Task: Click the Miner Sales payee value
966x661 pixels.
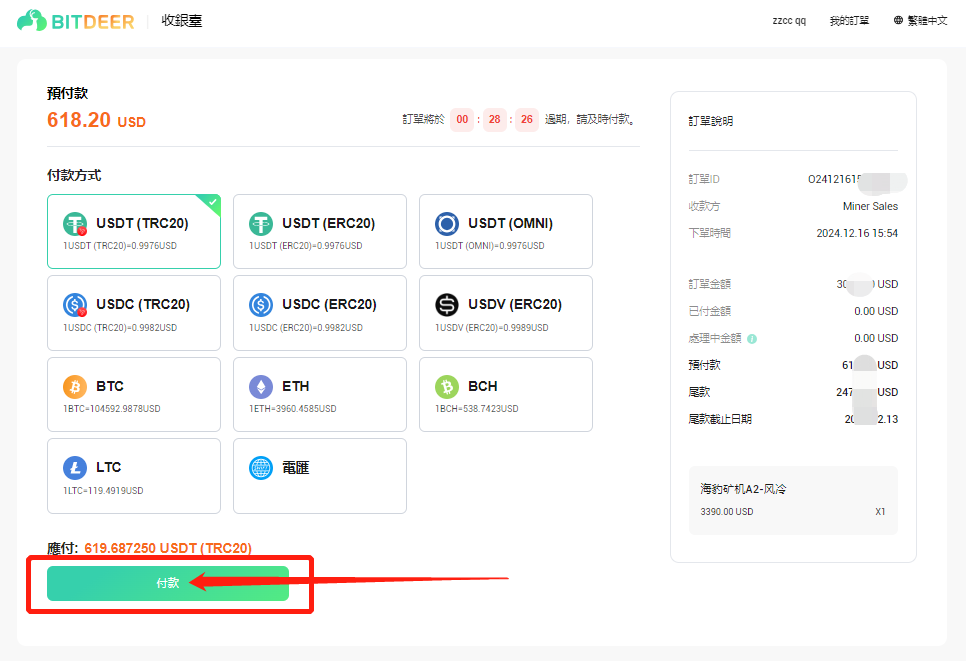Action: point(870,206)
